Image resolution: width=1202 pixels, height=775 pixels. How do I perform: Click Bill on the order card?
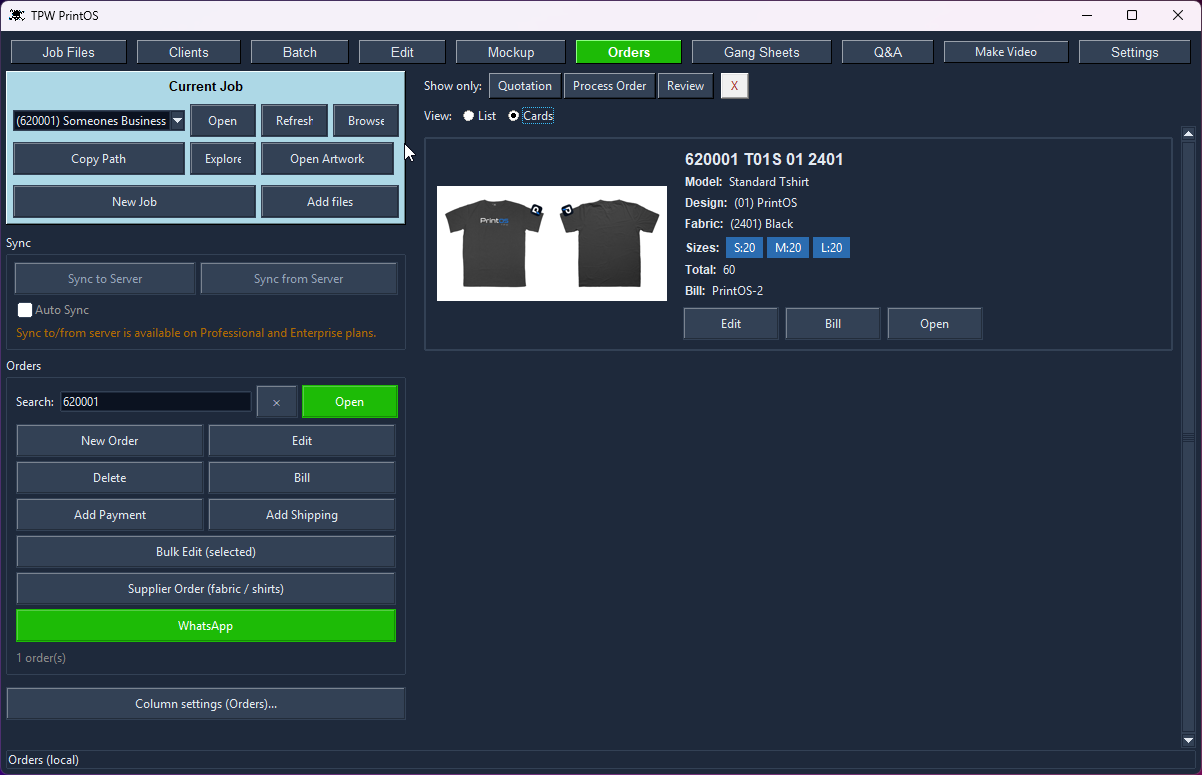[x=833, y=324]
